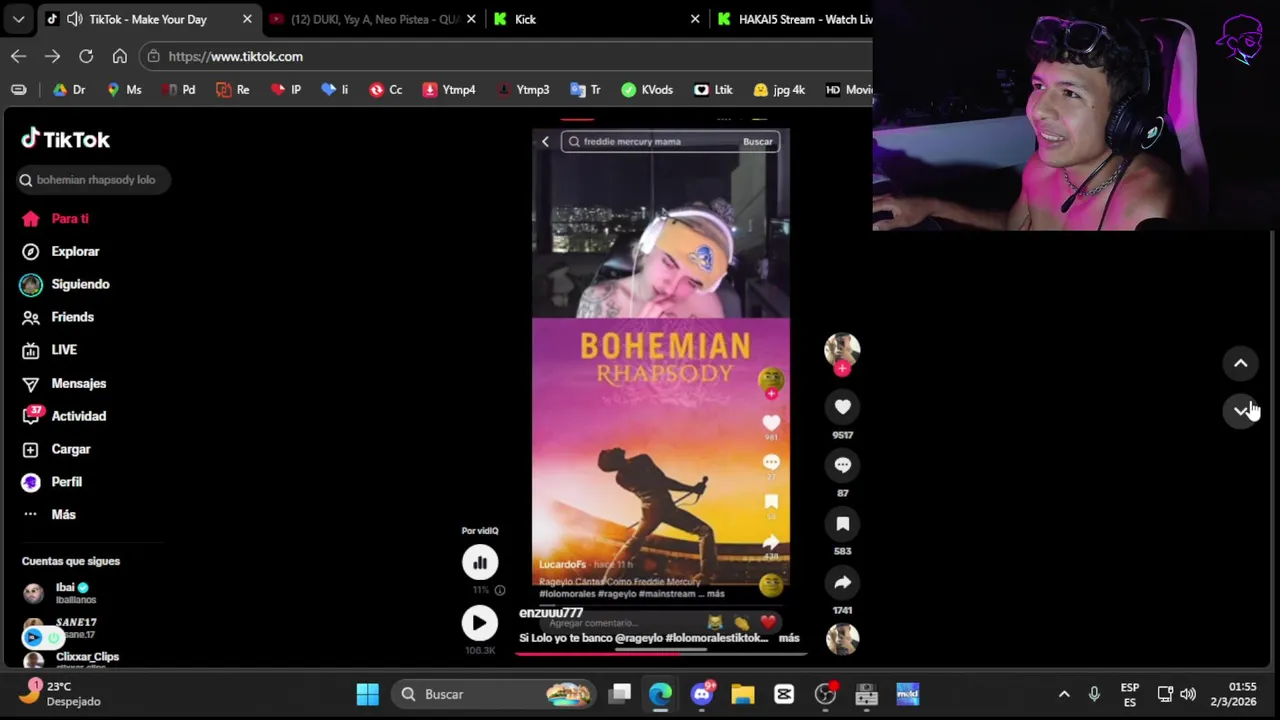Screen dimensions: 1280x720
Task: Show hidden system tray icons
Action: pyautogui.click(x=1064, y=694)
